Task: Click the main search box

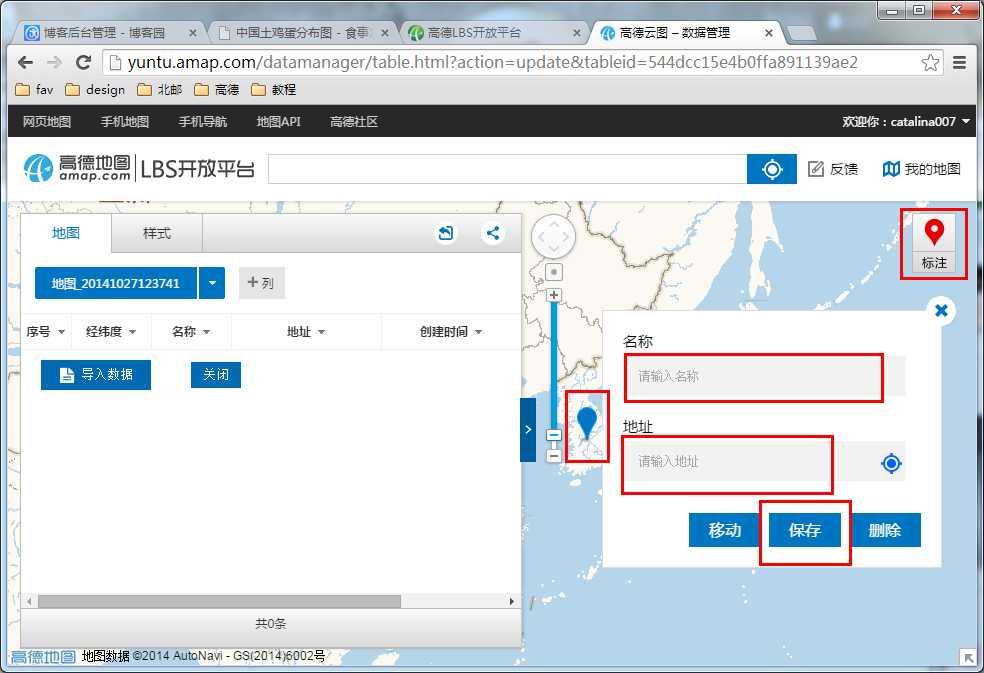Action: point(508,170)
